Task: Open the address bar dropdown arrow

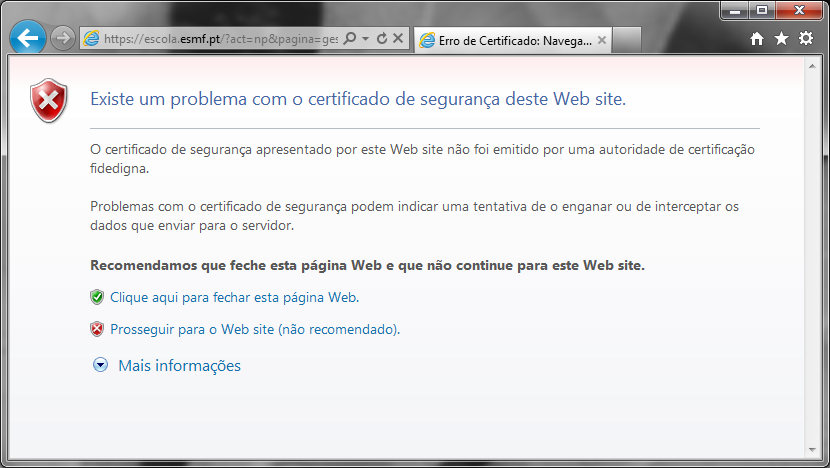Action: 365,39
